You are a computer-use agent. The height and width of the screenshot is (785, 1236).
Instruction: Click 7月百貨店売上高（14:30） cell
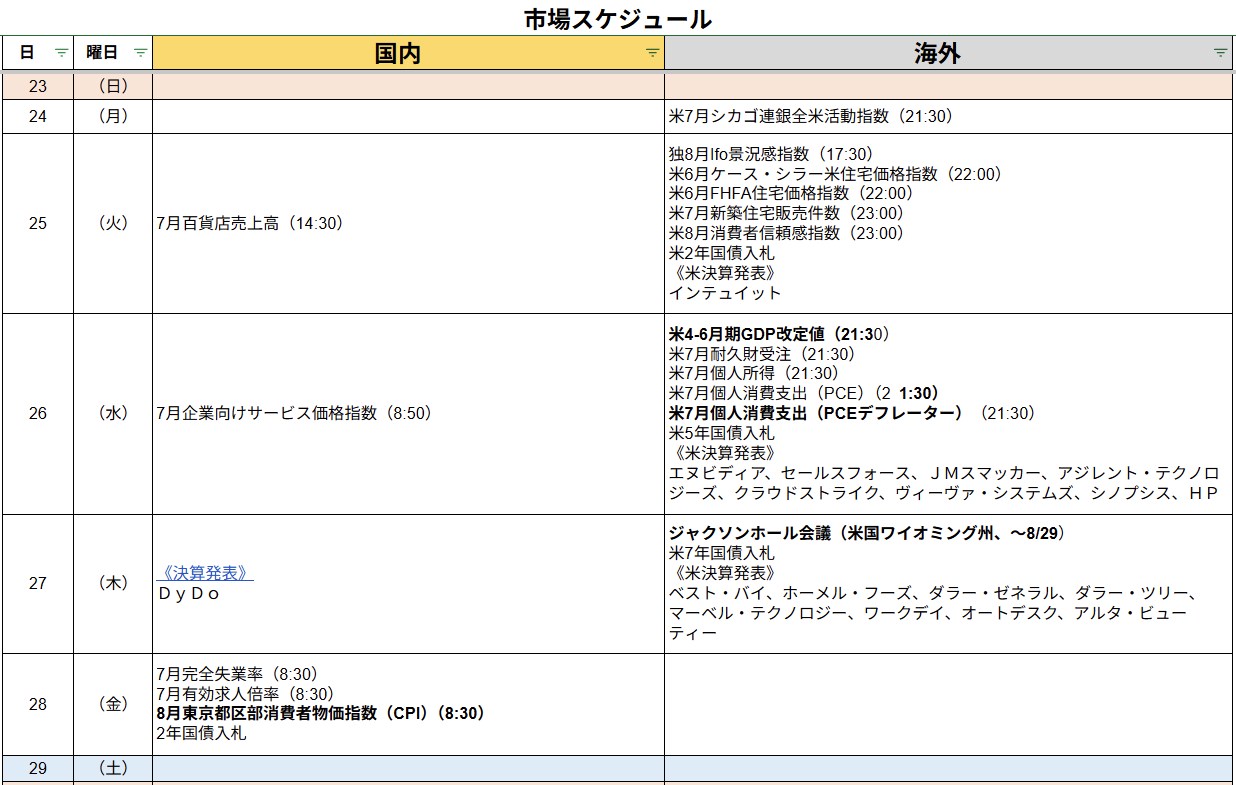coord(408,223)
